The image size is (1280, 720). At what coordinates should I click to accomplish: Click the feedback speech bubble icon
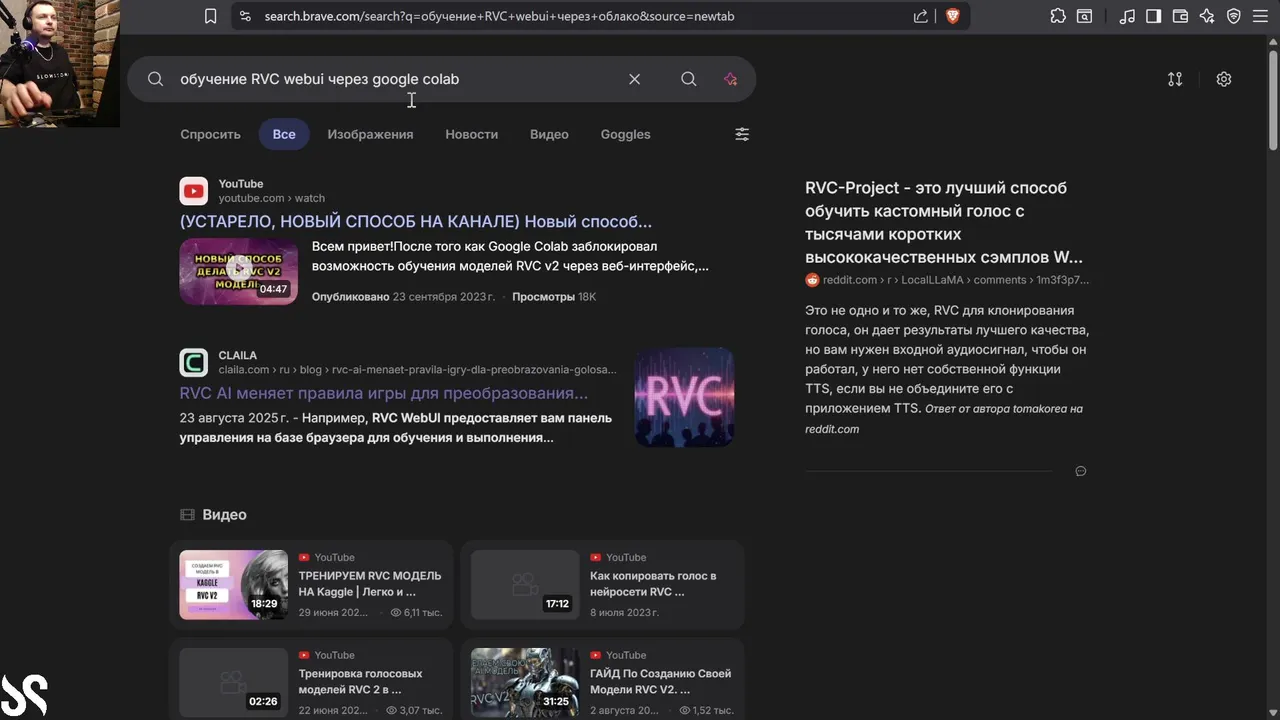(1080, 471)
